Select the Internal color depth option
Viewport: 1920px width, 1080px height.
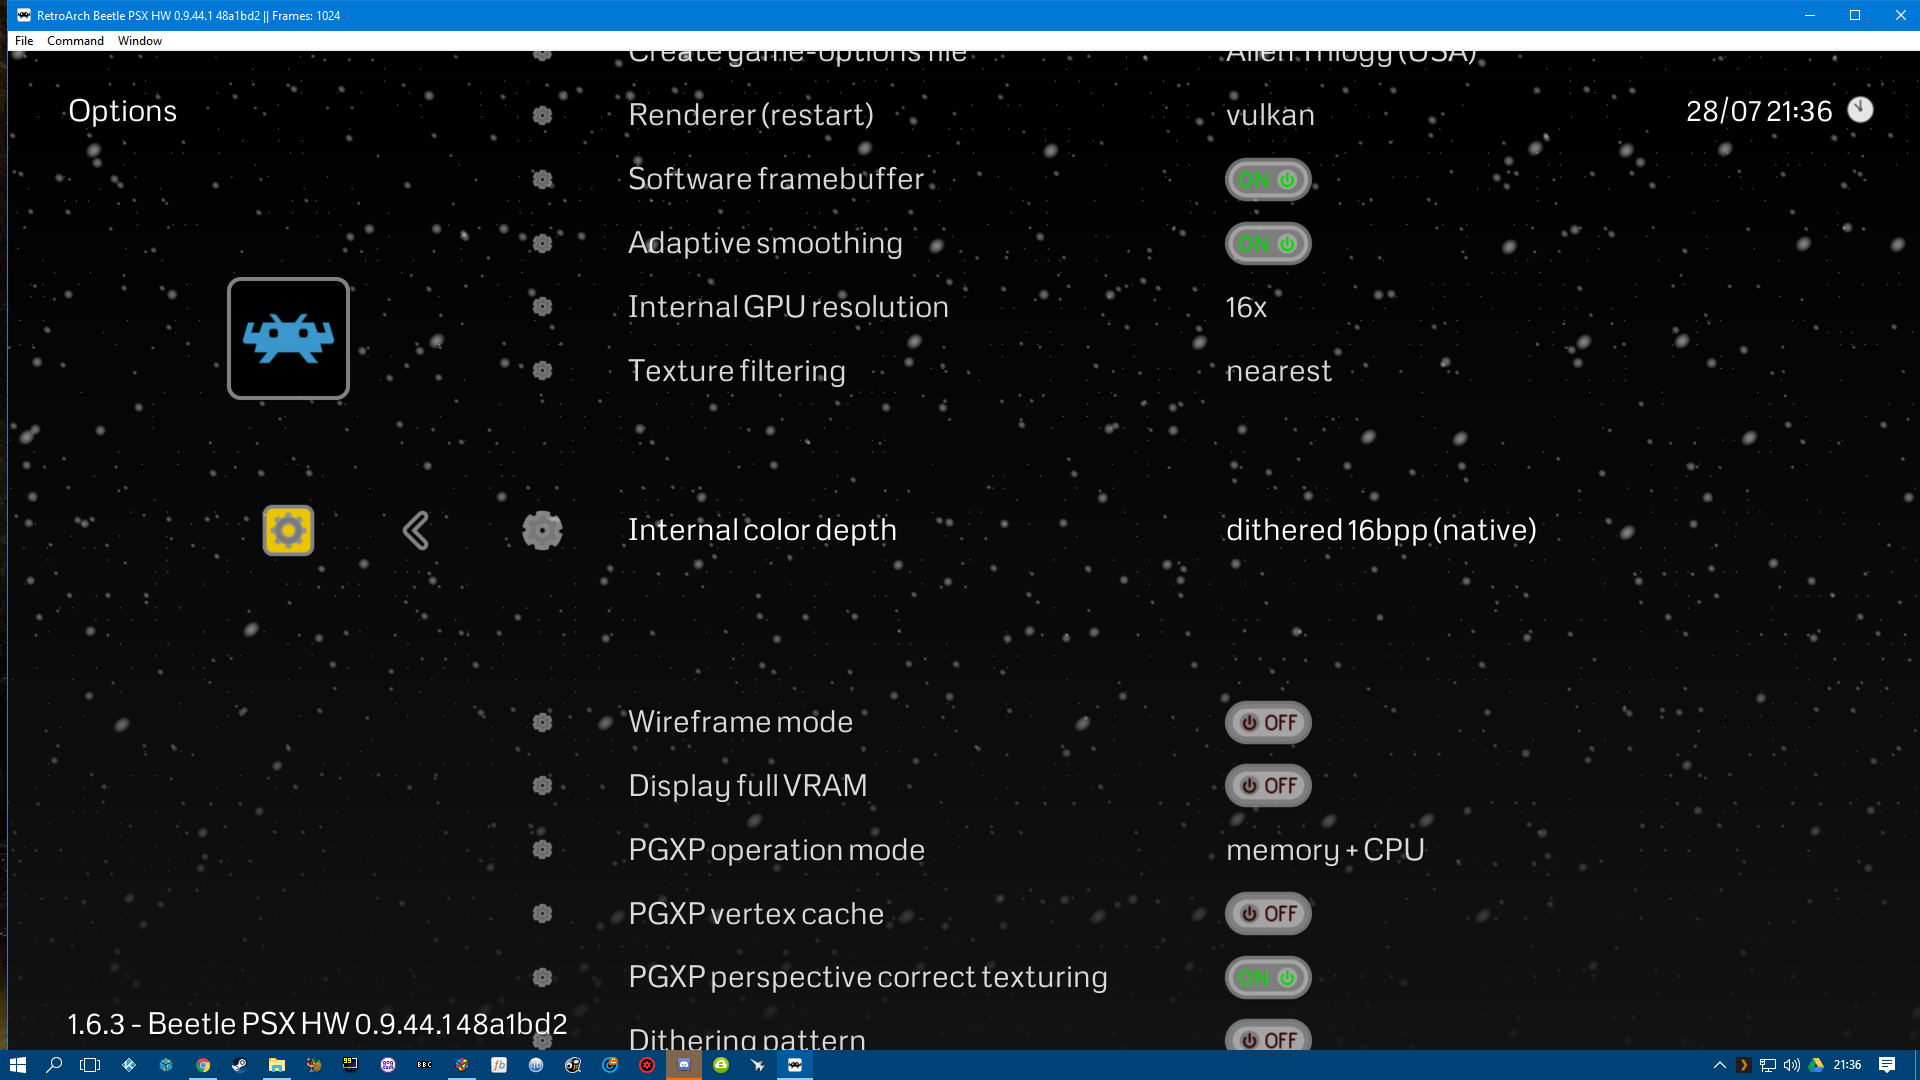pyautogui.click(x=762, y=530)
